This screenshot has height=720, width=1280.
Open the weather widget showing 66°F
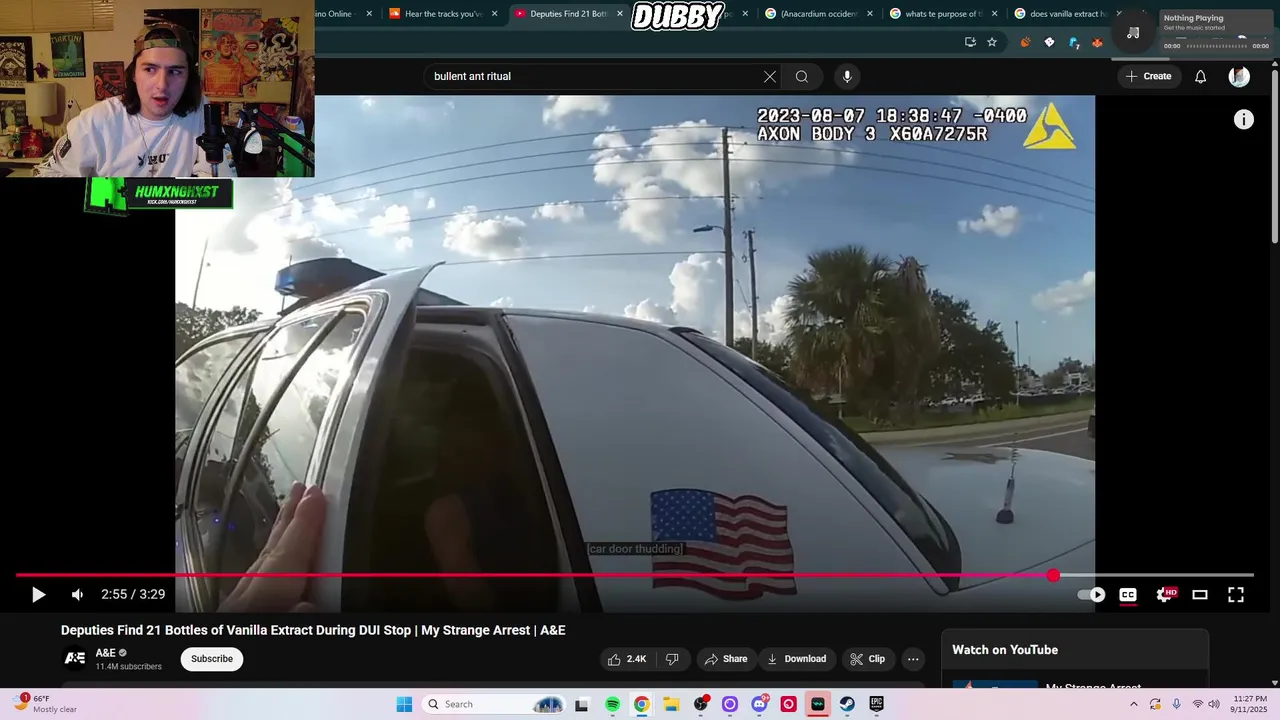coord(45,704)
